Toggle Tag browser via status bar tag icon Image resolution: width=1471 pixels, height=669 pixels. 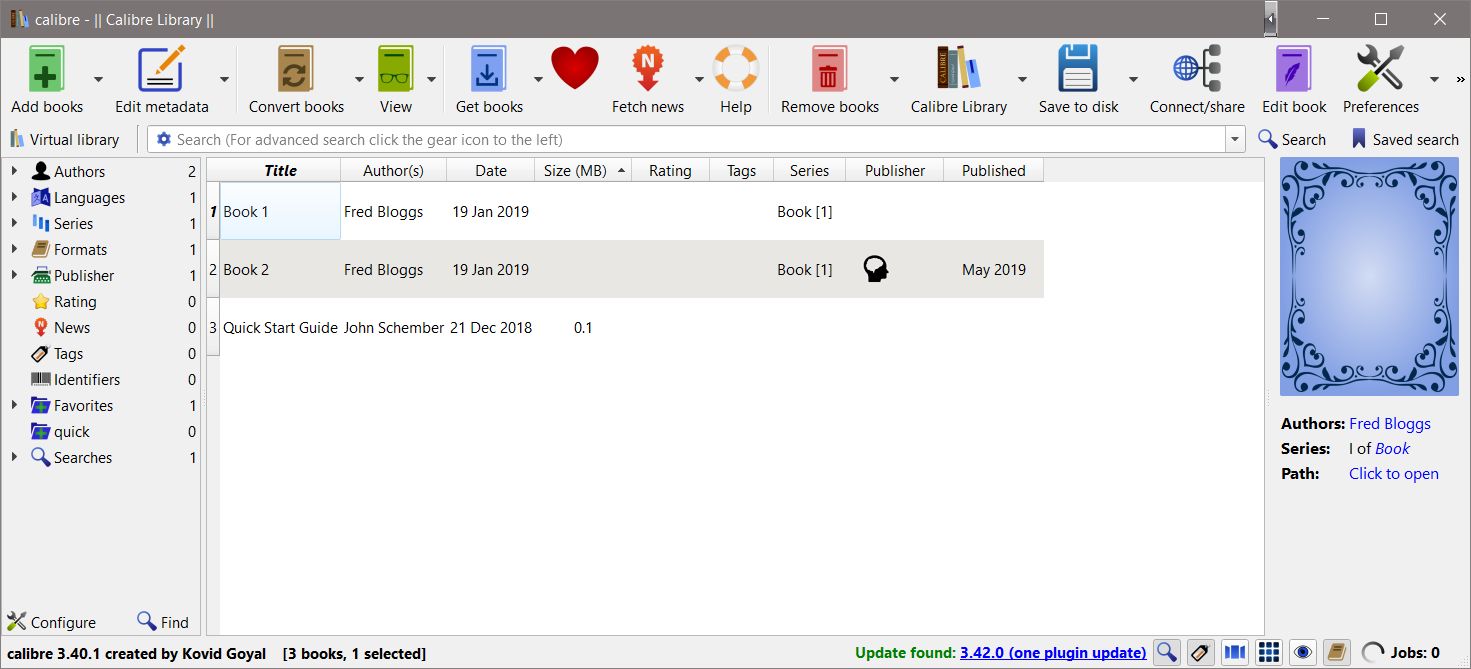coord(1200,652)
